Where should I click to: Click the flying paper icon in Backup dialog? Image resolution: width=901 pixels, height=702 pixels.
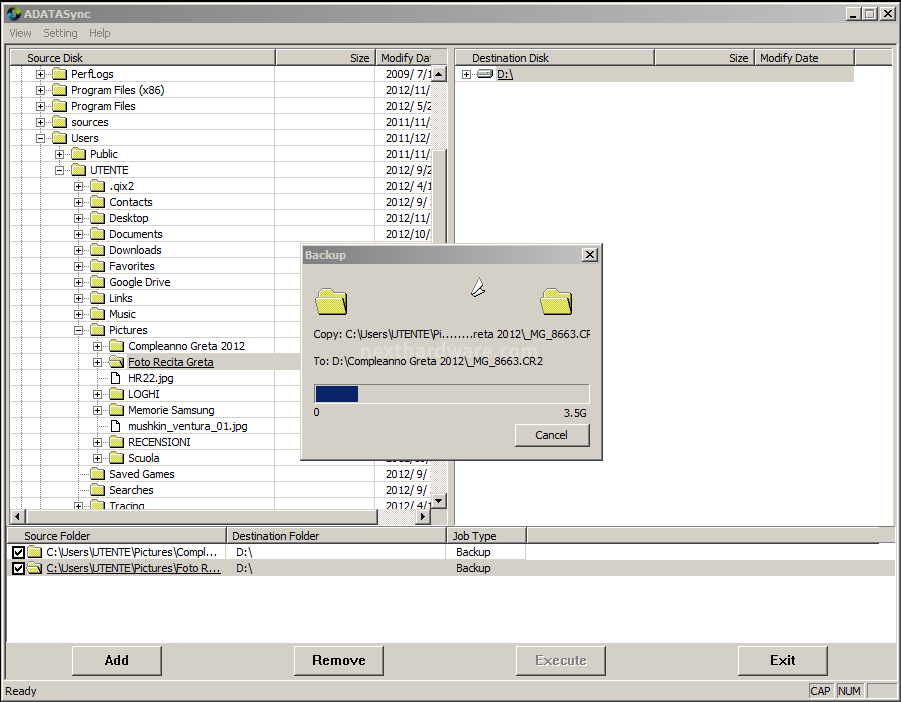pos(478,287)
